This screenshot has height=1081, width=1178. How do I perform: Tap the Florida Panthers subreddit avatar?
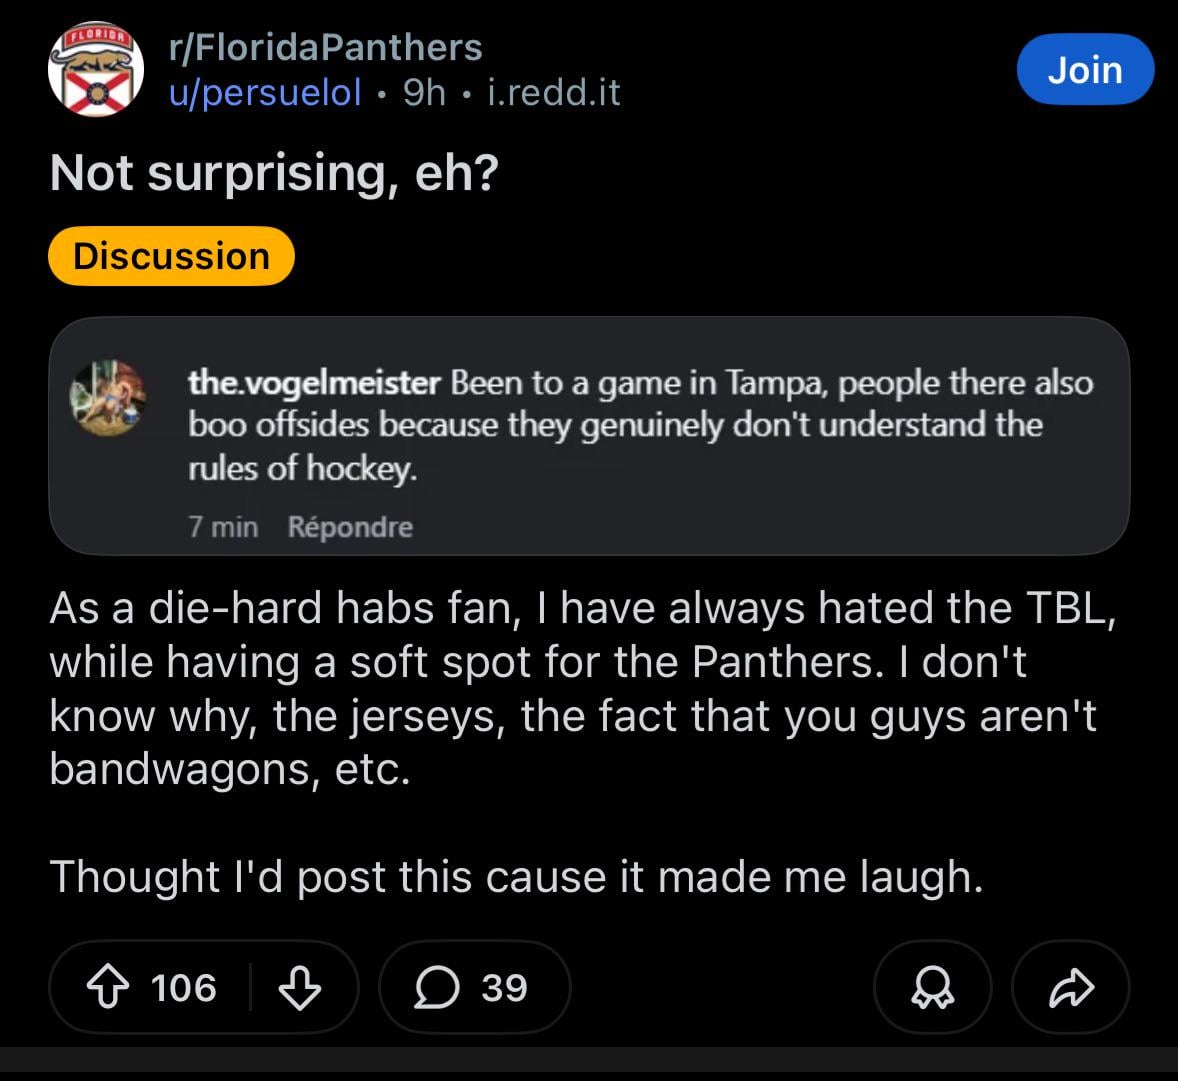pos(96,70)
